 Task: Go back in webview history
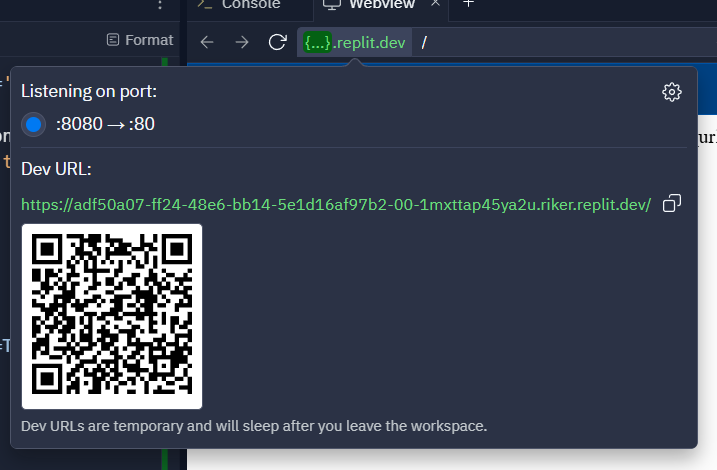click(x=207, y=43)
